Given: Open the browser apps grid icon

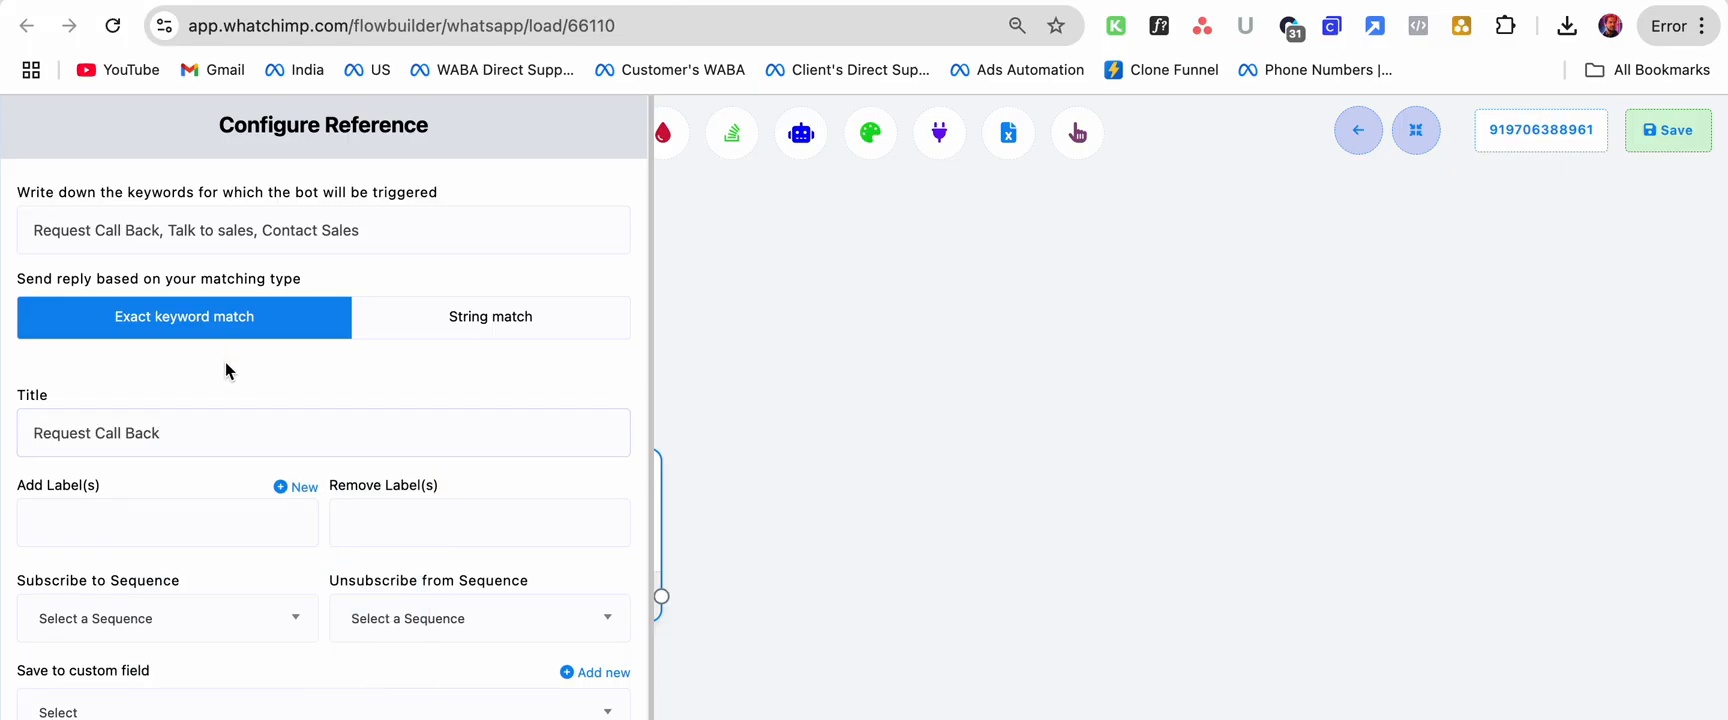Looking at the screenshot, I should point(31,70).
